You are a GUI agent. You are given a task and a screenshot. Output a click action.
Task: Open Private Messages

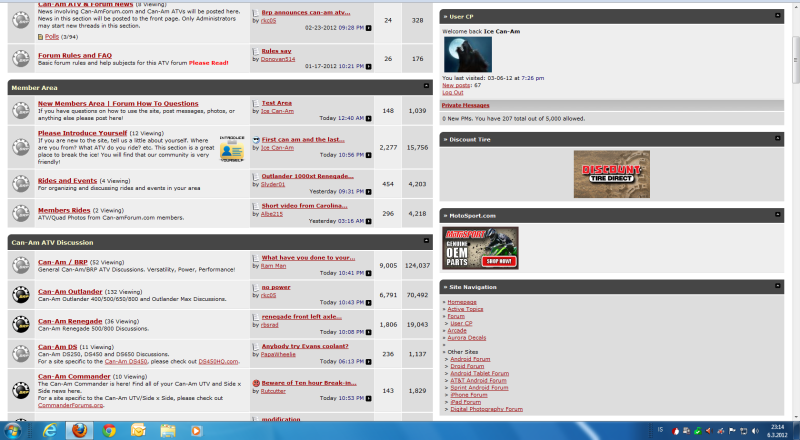pyautogui.click(x=465, y=105)
